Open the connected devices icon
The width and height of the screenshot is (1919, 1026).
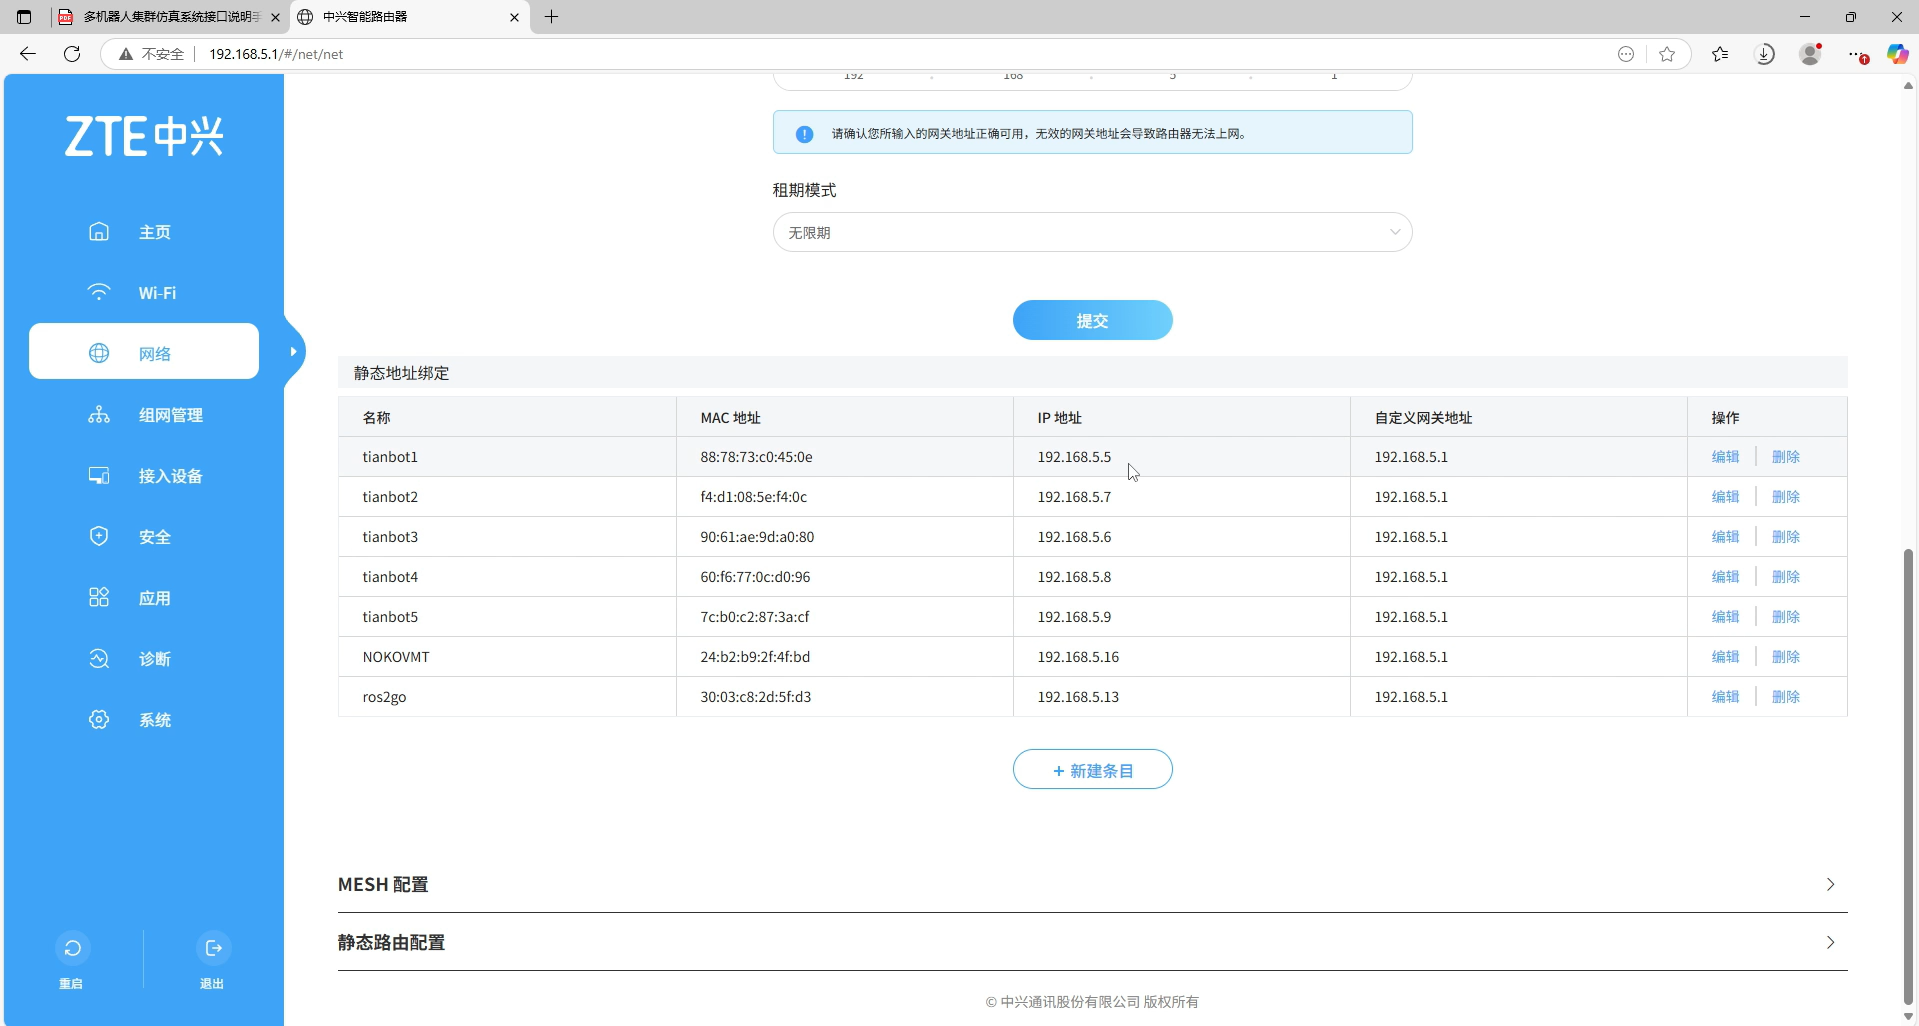point(99,476)
